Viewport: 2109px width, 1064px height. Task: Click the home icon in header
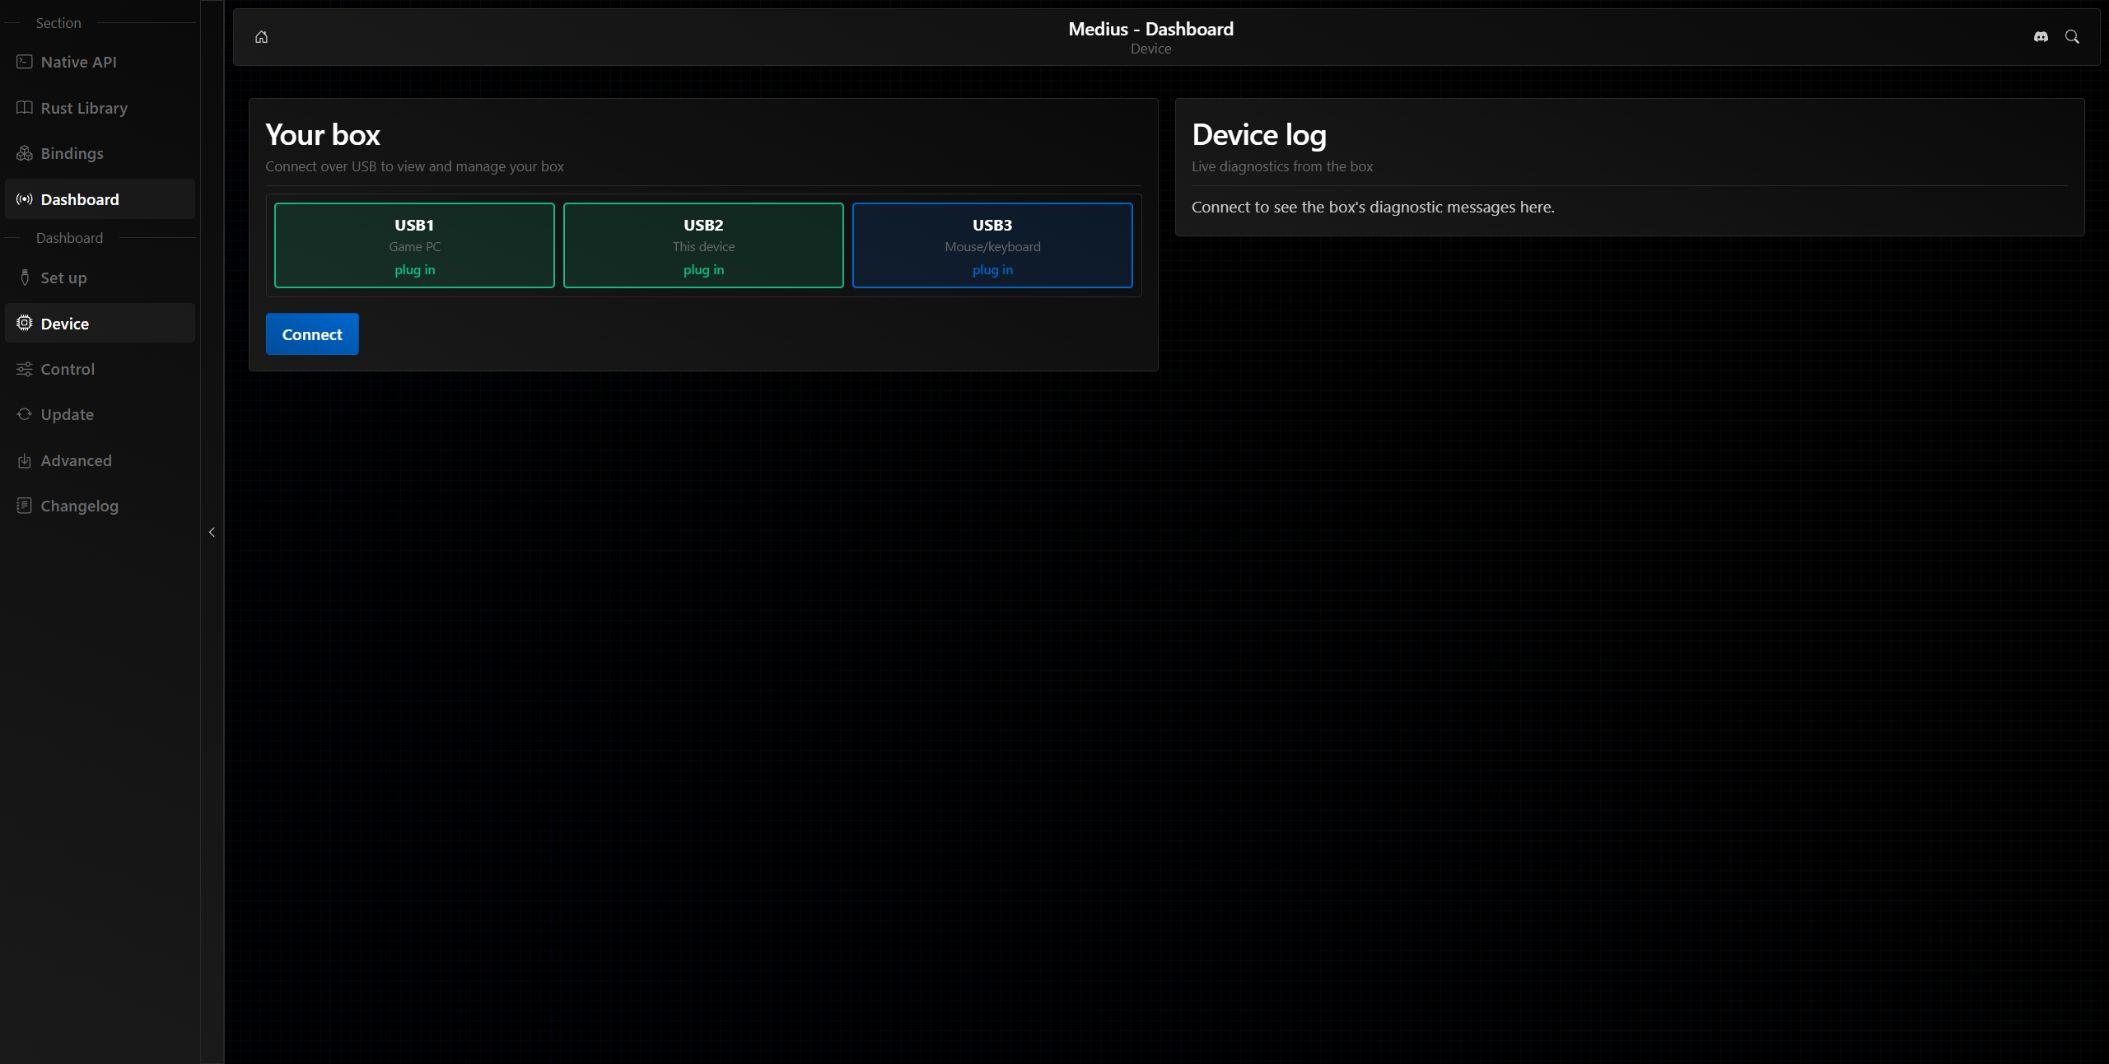point(261,37)
